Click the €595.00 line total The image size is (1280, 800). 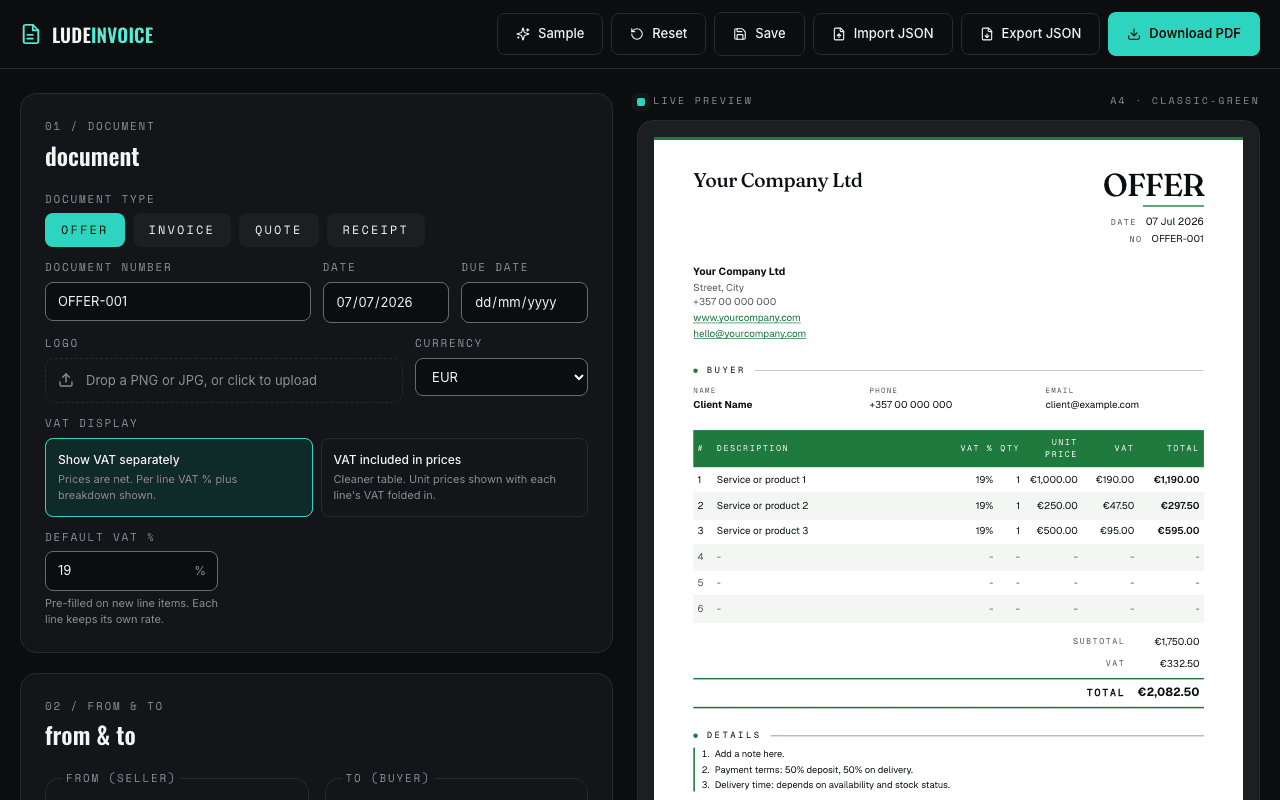click(x=1179, y=531)
